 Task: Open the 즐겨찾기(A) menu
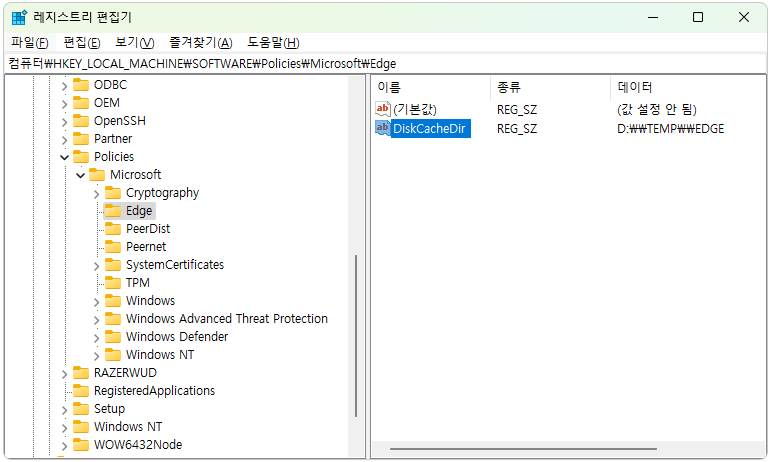[x=201, y=43]
